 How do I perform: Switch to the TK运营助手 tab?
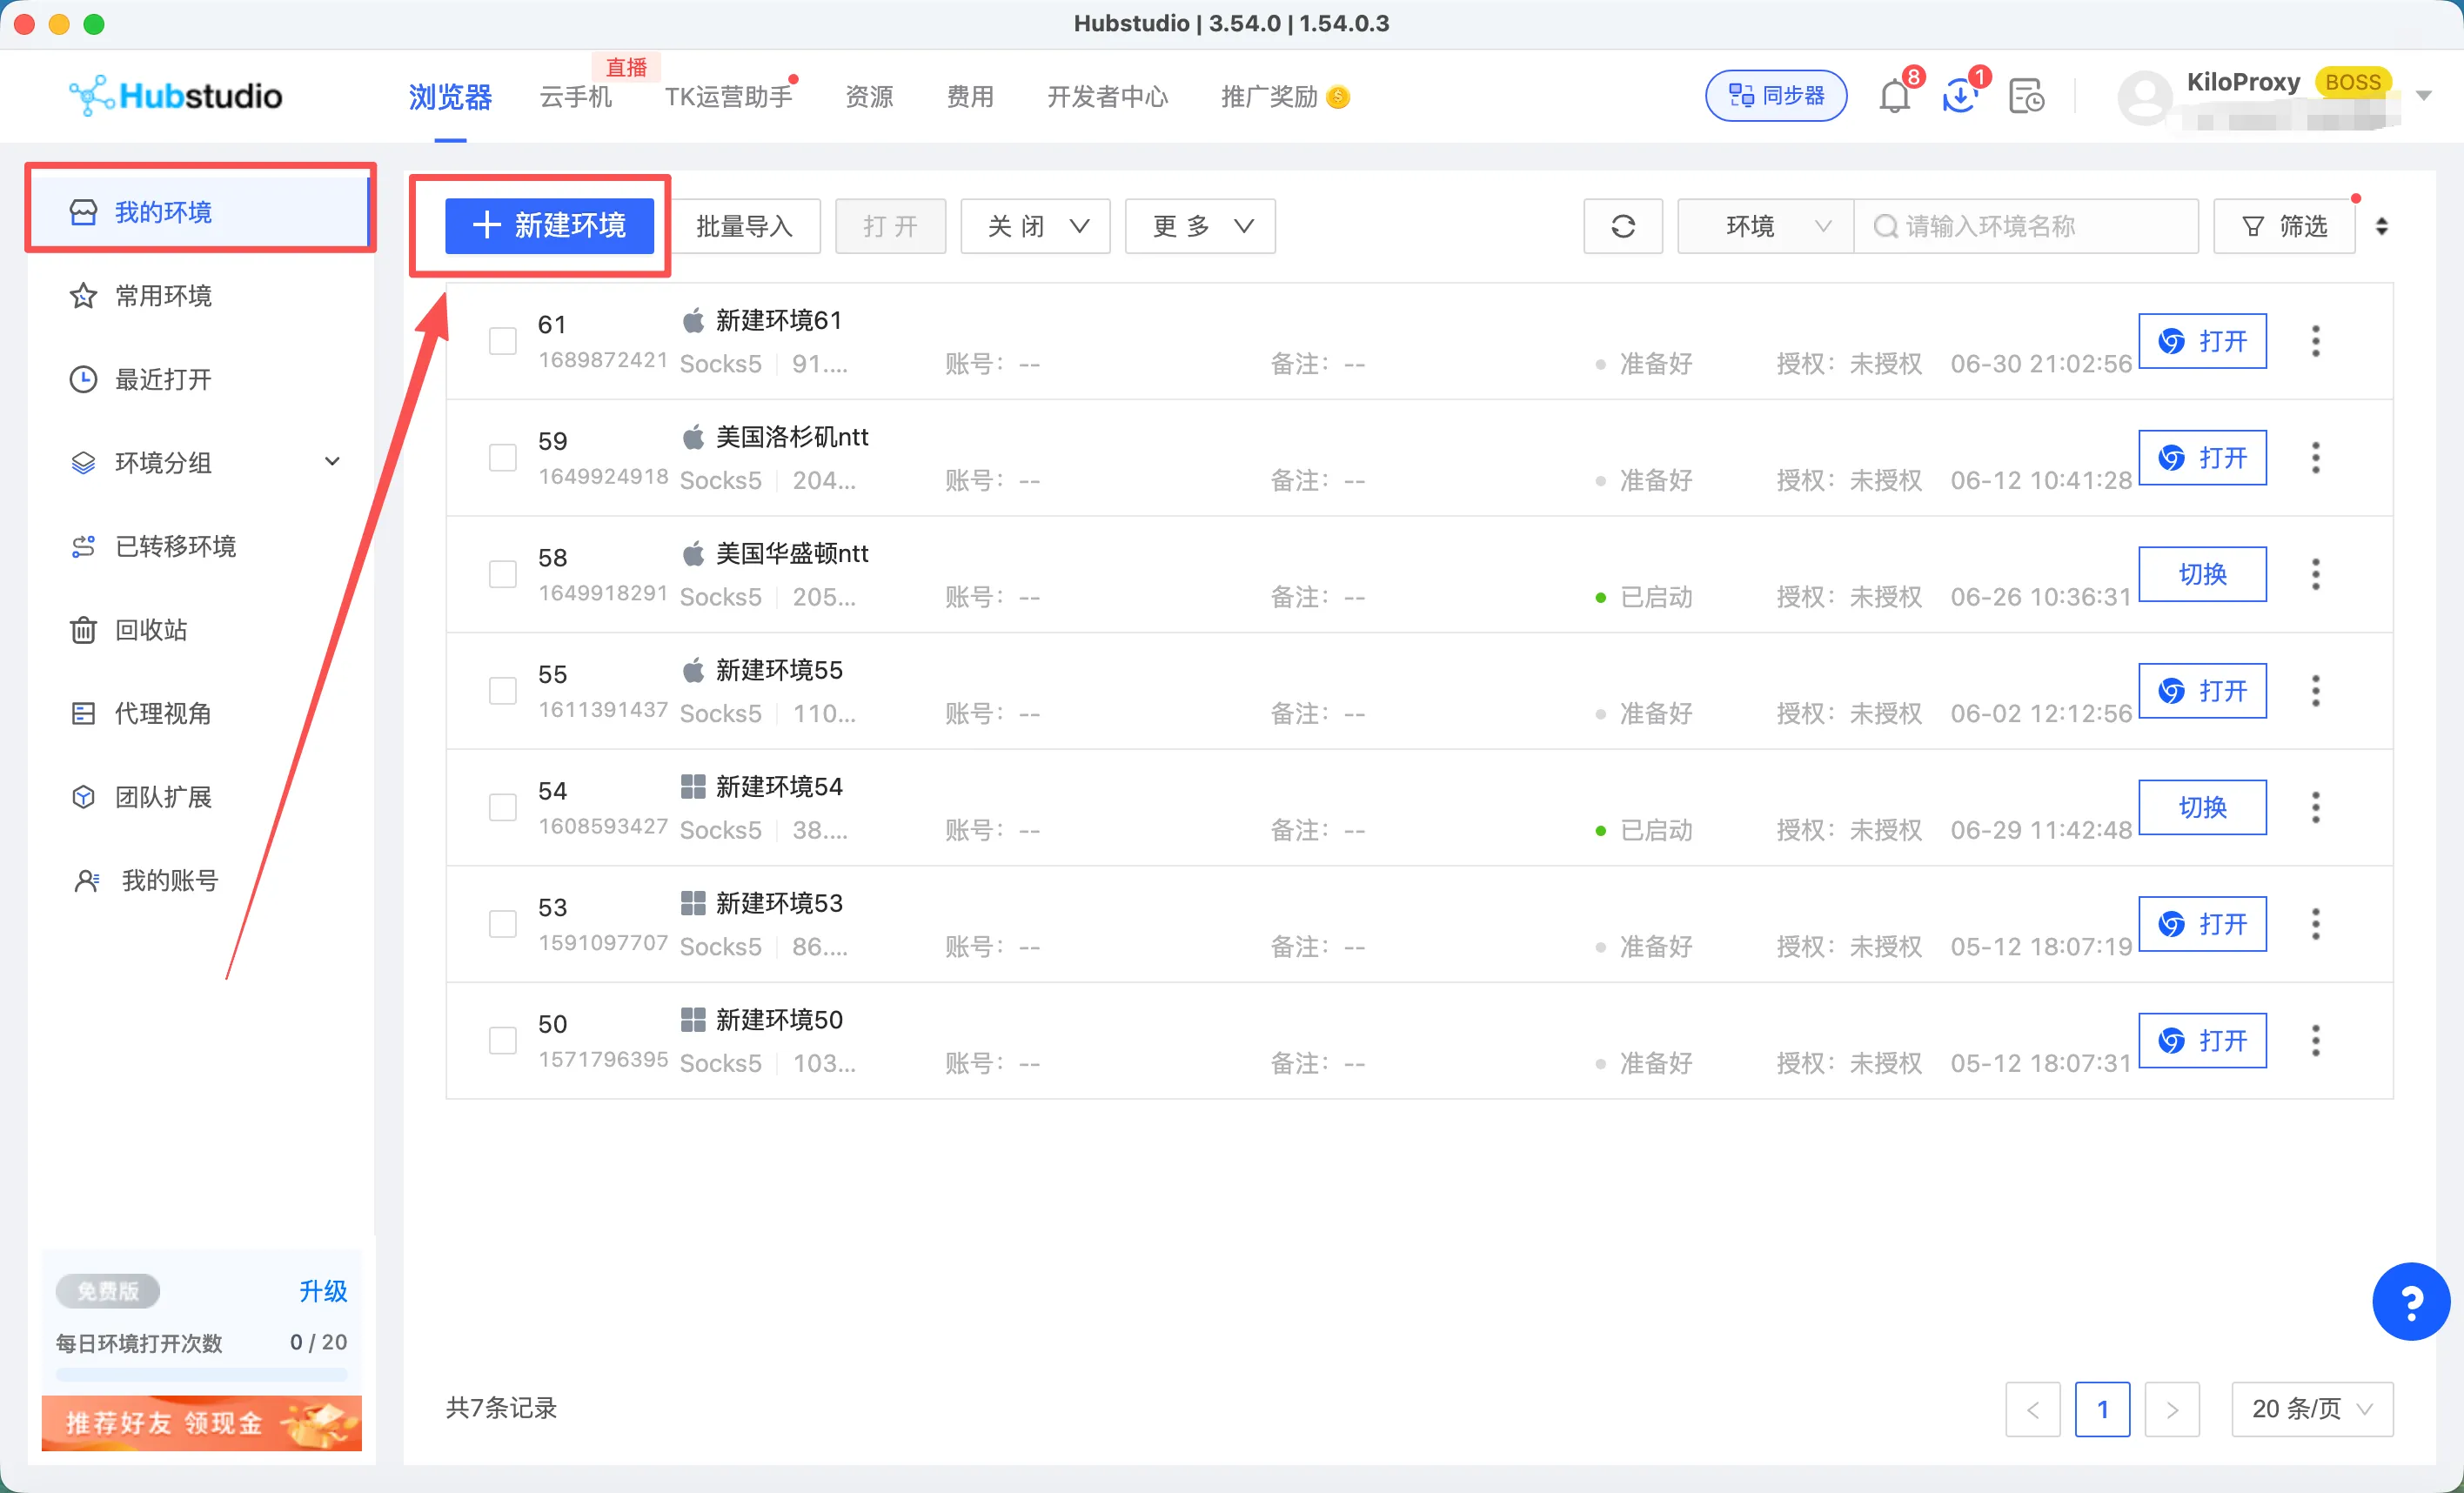coord(728,97)
